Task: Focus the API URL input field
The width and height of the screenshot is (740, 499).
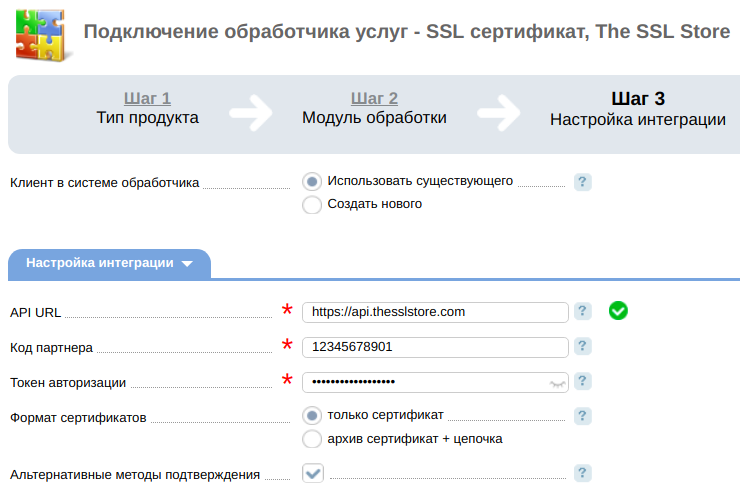Action: click(435, 312)
